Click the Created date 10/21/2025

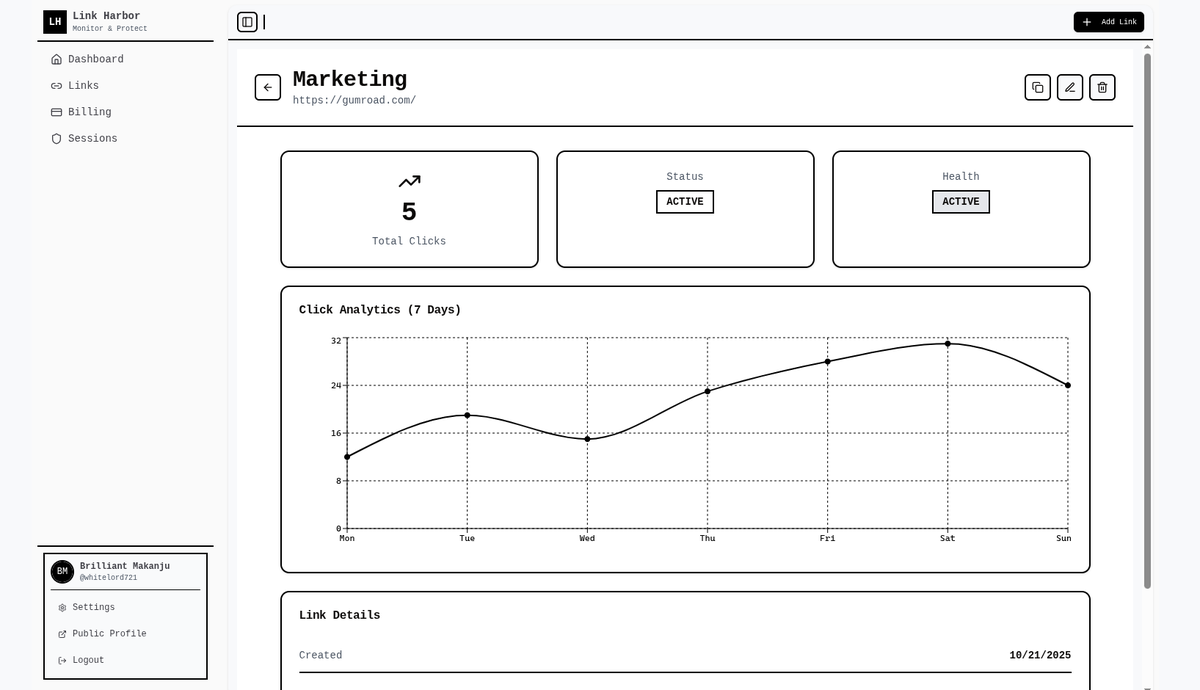point(1040,655)
